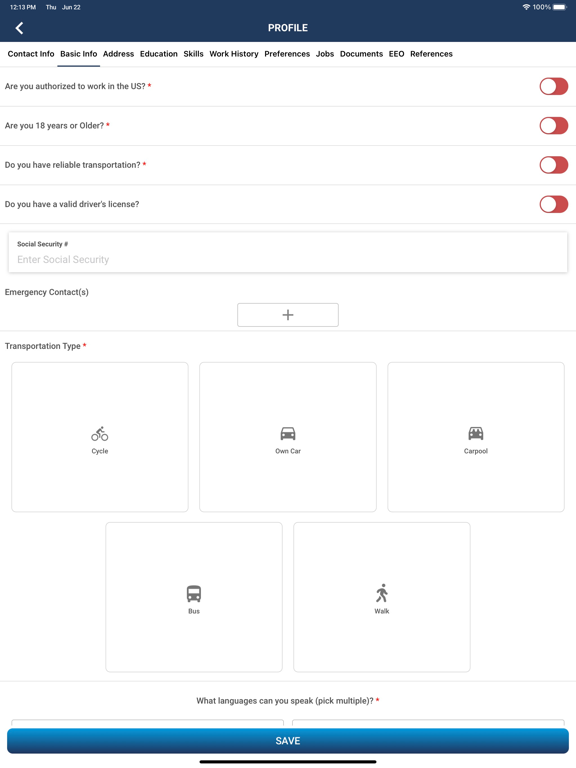Add an emergency contact with plus button

click(288, 315)
